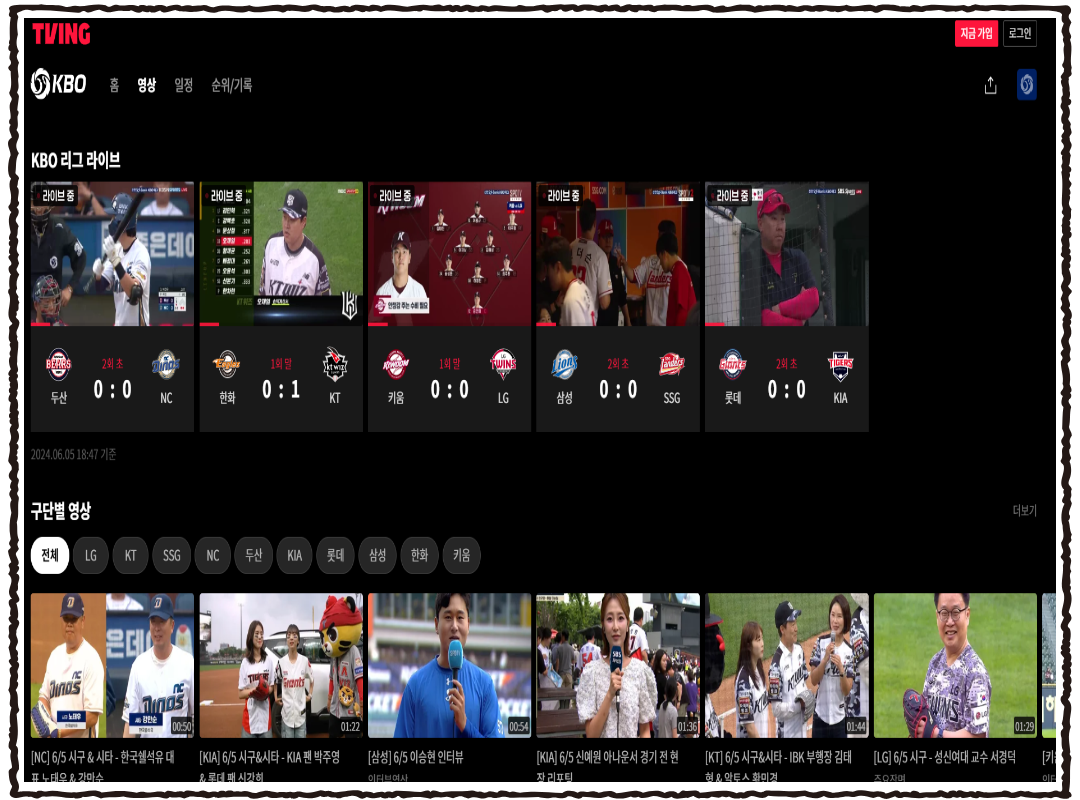Click the KBO league logo
The height and width of the screenshot is (800, 1080).
pyautogui.click(x=59, y=84)
